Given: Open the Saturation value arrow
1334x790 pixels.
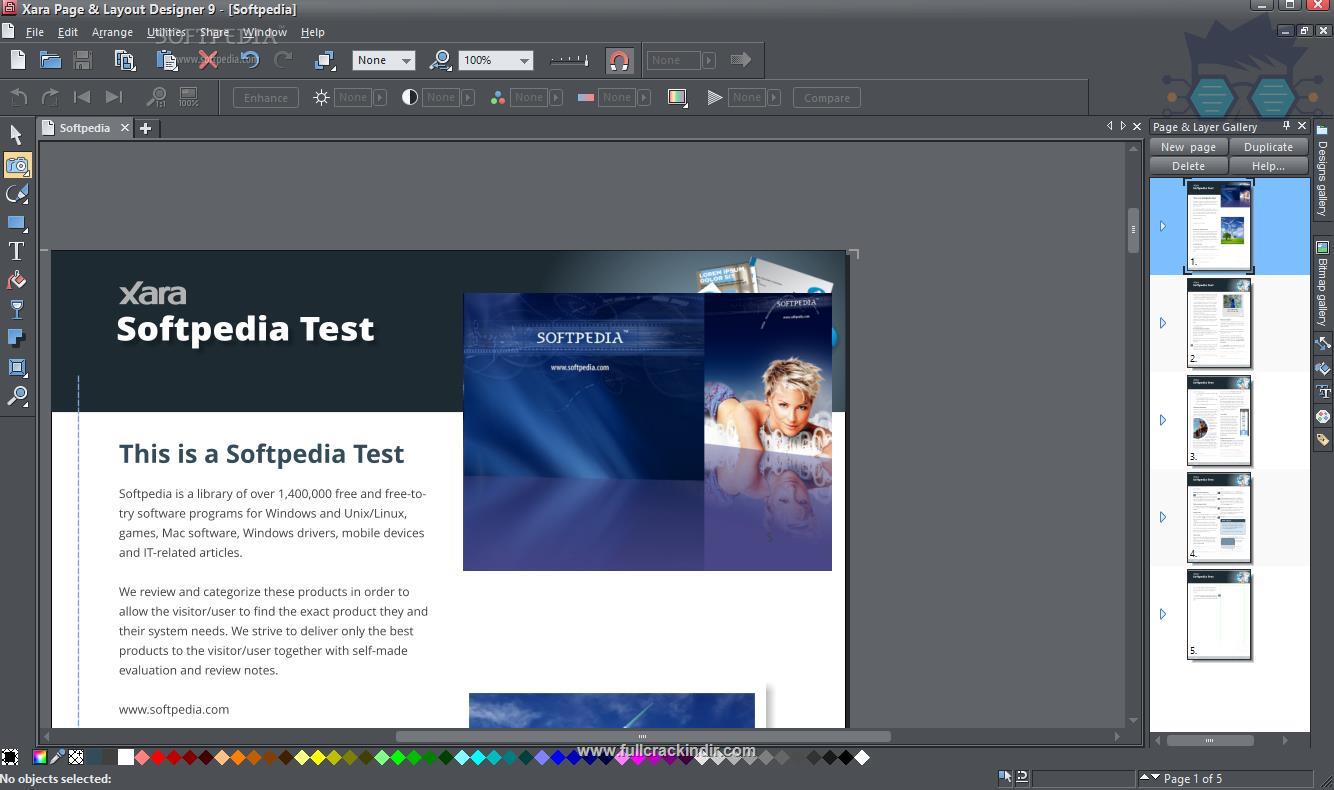Looking at the screenshot, I should 556,97.
